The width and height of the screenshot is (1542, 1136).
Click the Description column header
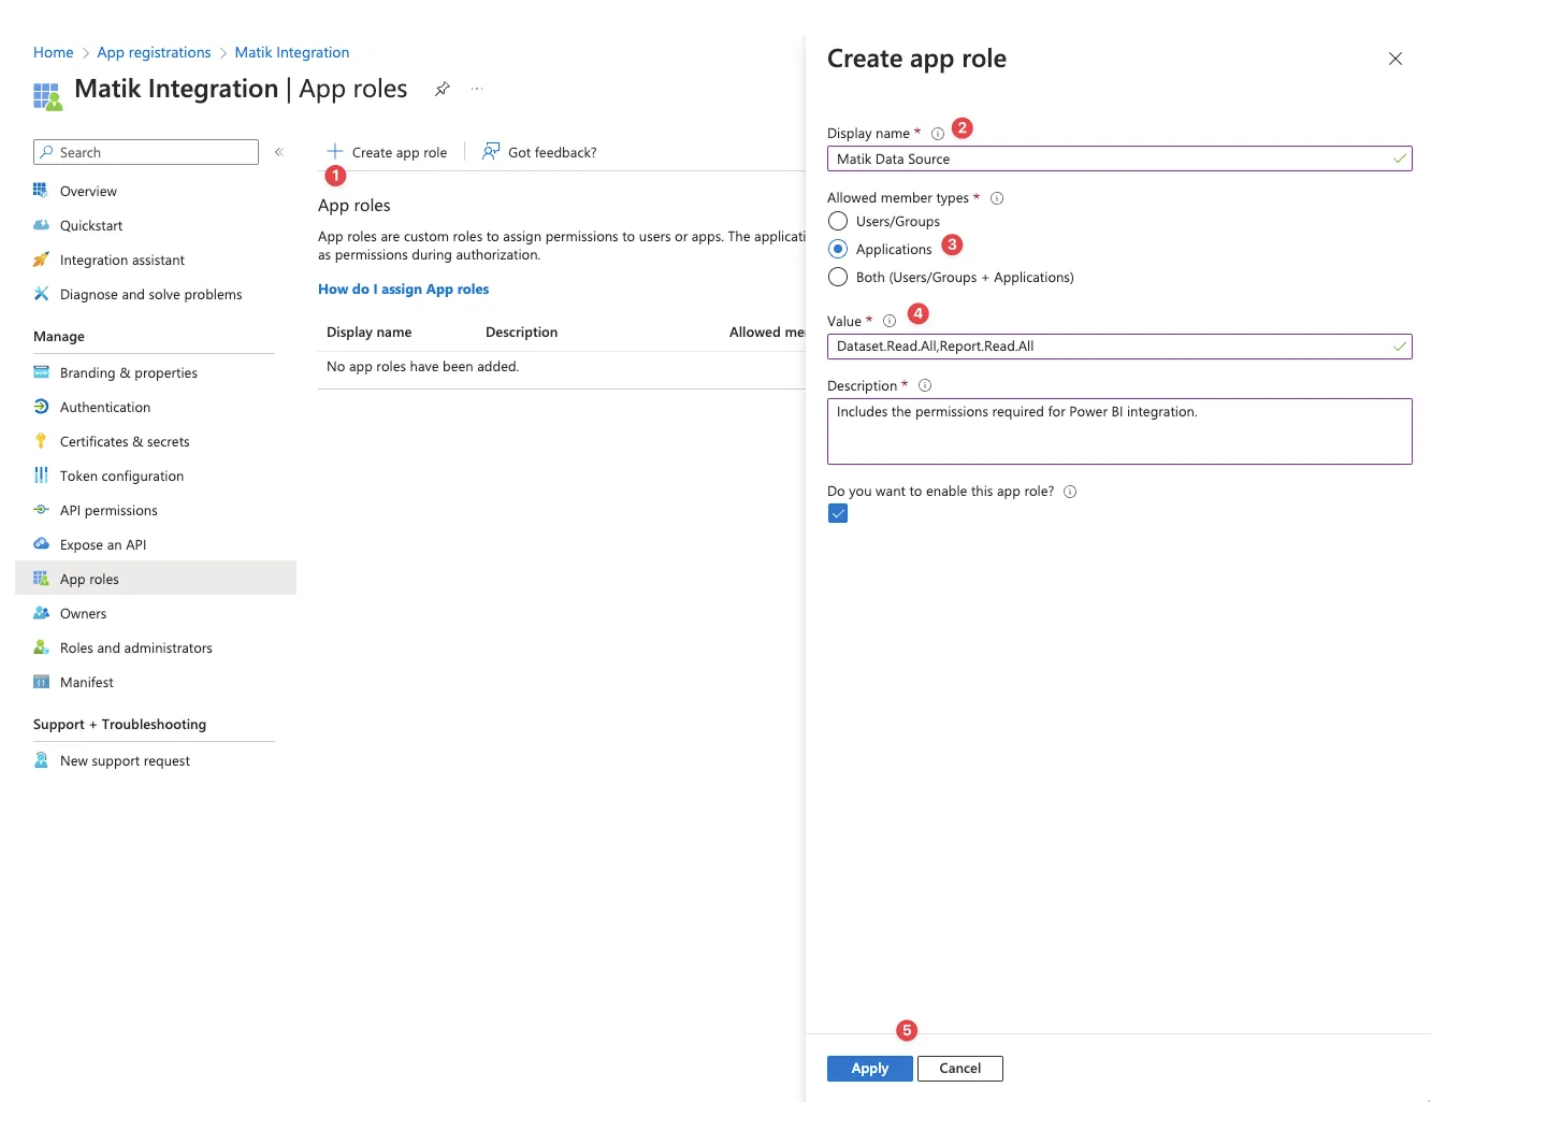point(521,332)
